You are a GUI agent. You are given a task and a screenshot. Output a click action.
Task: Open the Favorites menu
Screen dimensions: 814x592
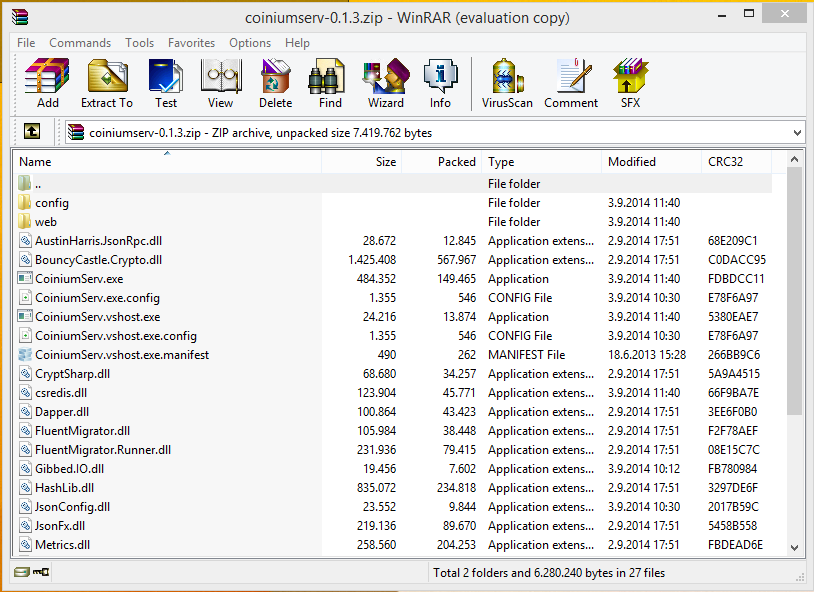pos(191,43)
